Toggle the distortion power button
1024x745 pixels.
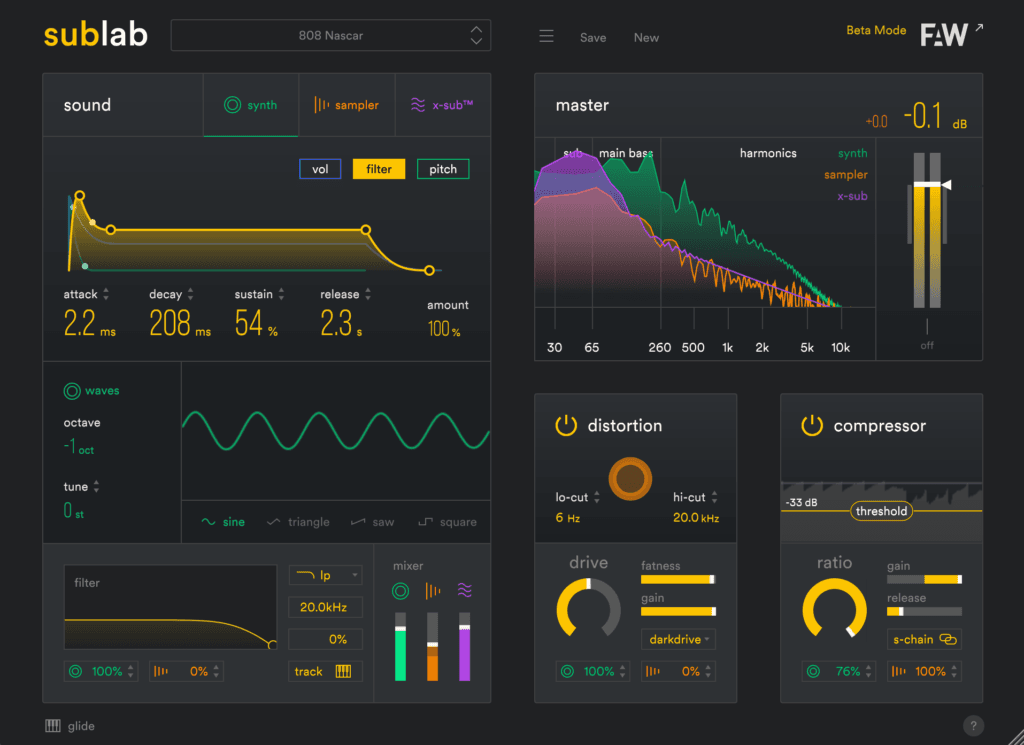pos(566,426)
